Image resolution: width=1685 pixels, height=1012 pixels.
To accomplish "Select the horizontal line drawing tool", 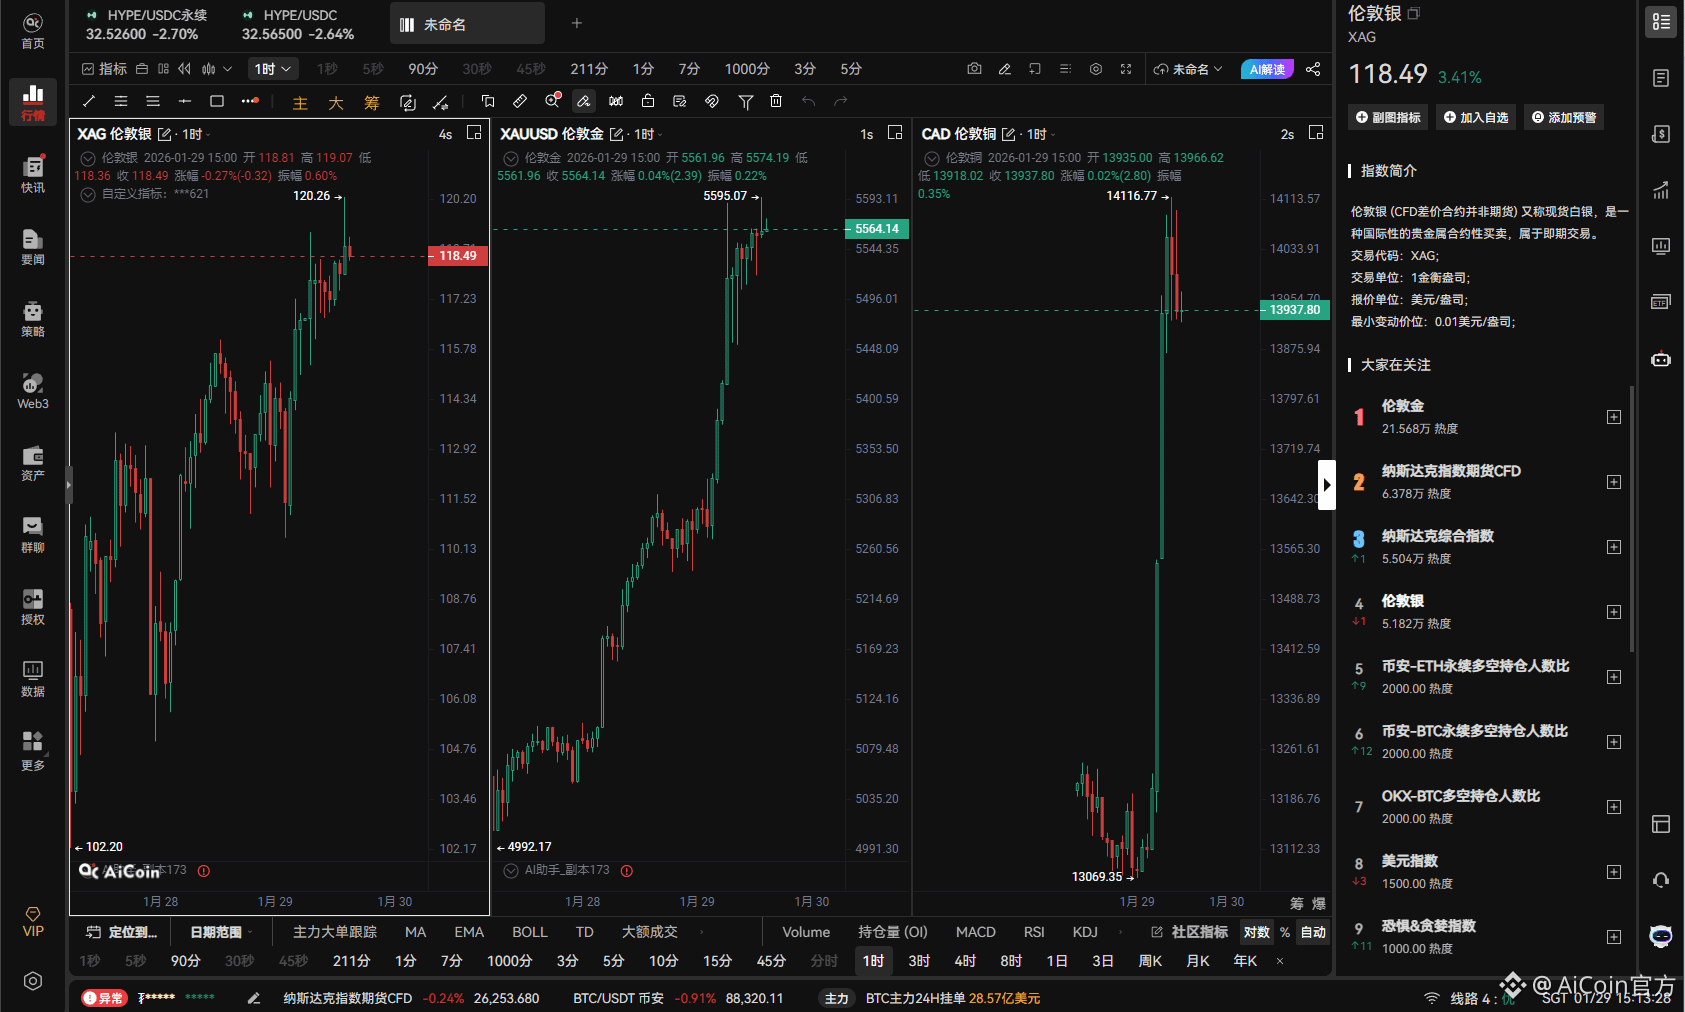I will pos(185,101).
